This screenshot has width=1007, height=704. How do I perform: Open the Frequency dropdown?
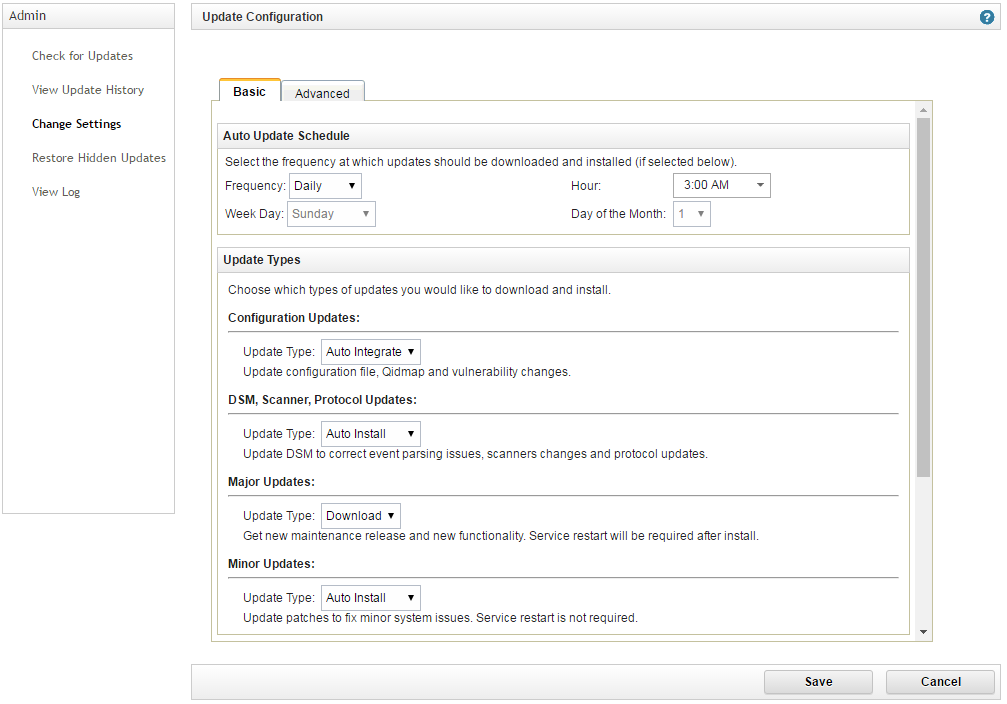click(325, 185)
